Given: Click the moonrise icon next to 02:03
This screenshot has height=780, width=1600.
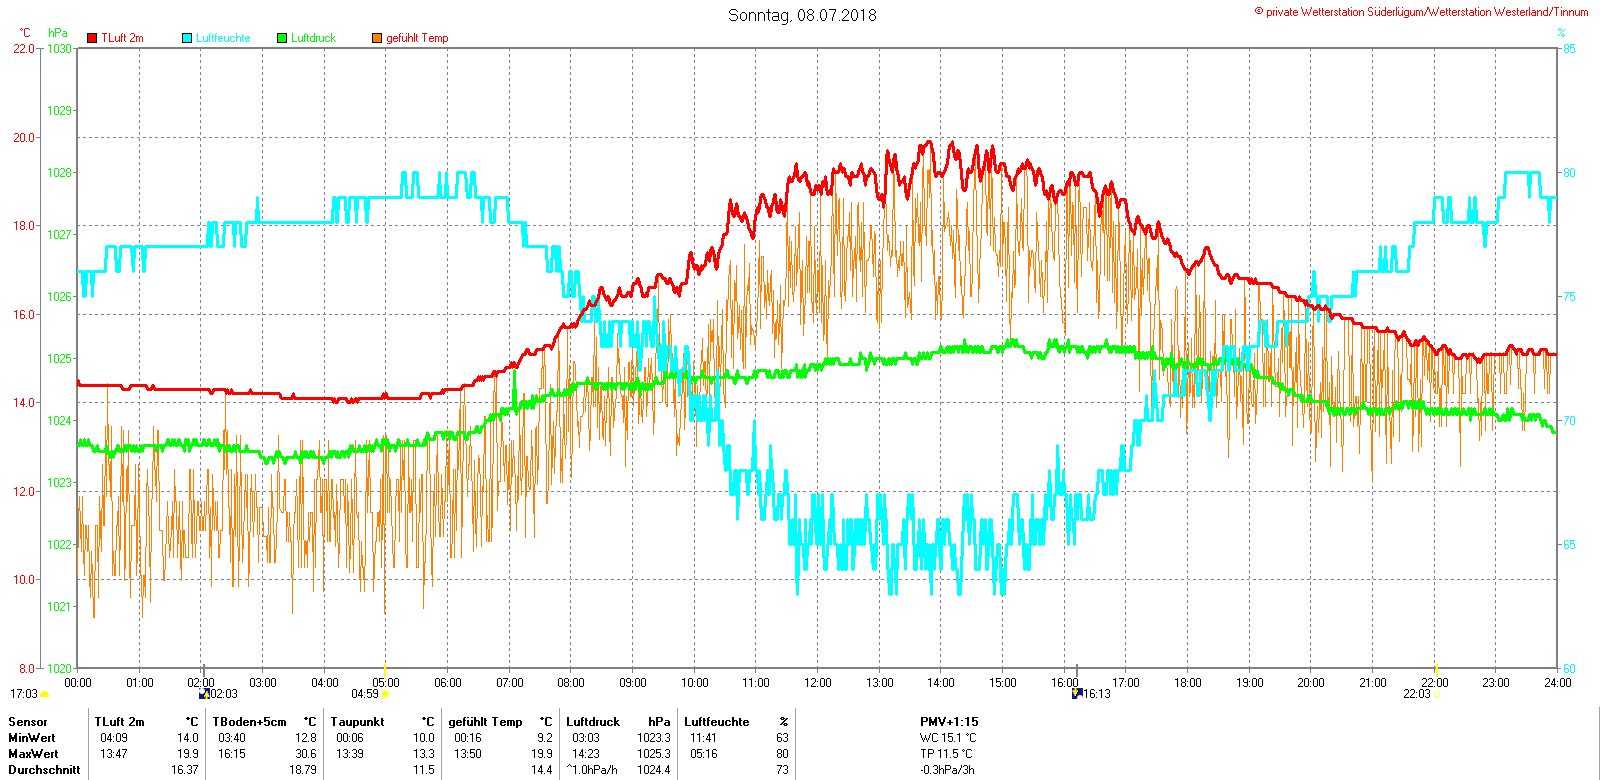Looking at the screenshot, I should click(x=204, y=693).
